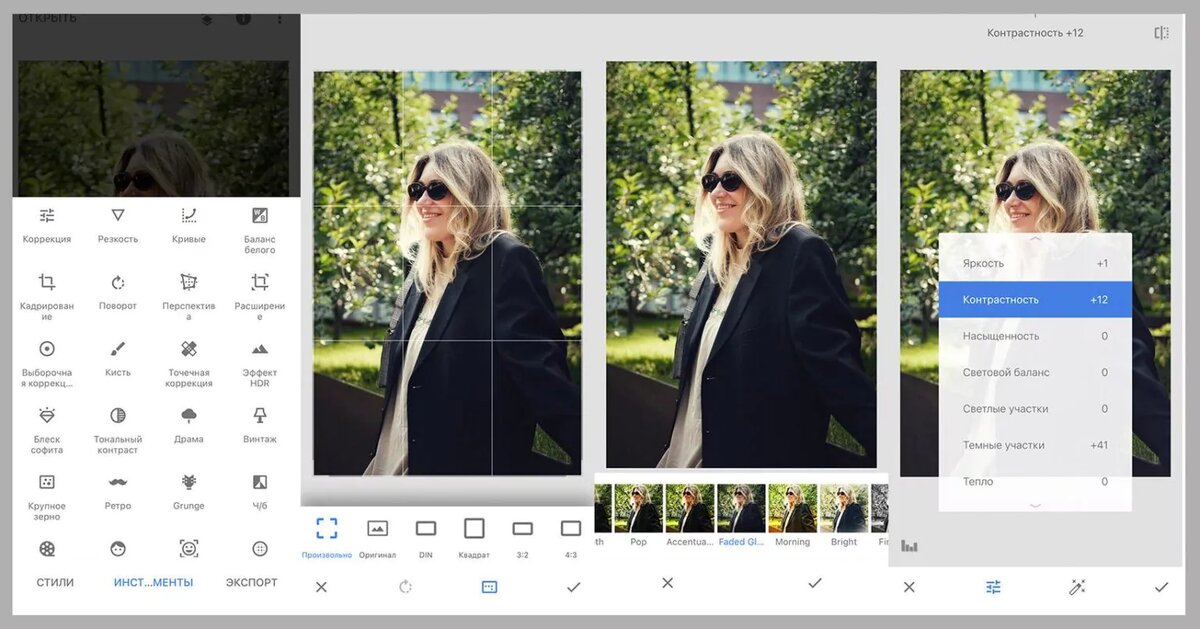Select the DIN crop ratio
Image resolution: width=1200 pixels, height=629 pixels.
tap(426, 538)
